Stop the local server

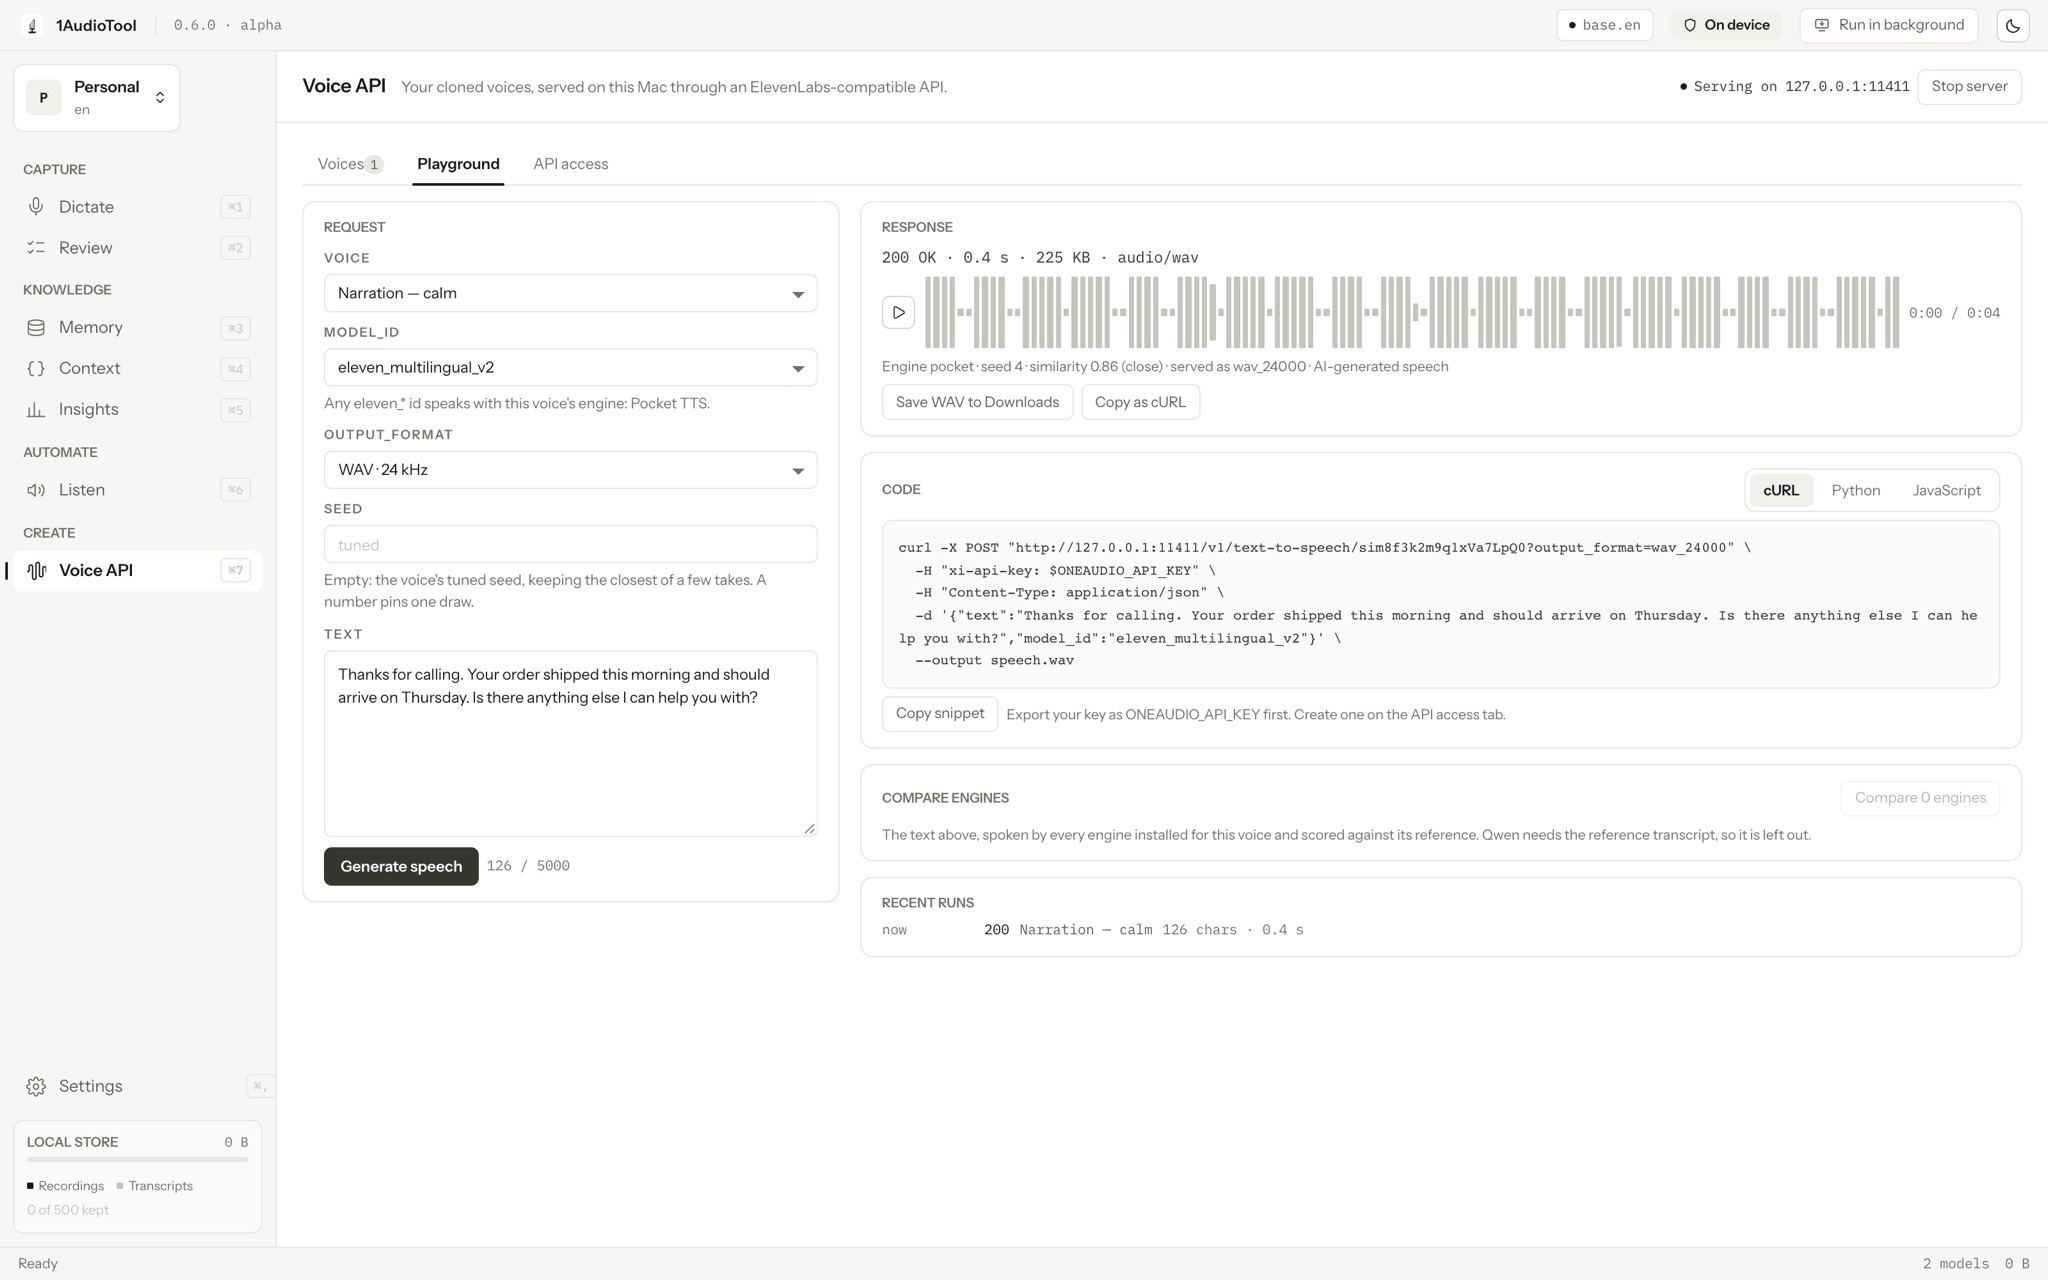tap(1969, 87)
